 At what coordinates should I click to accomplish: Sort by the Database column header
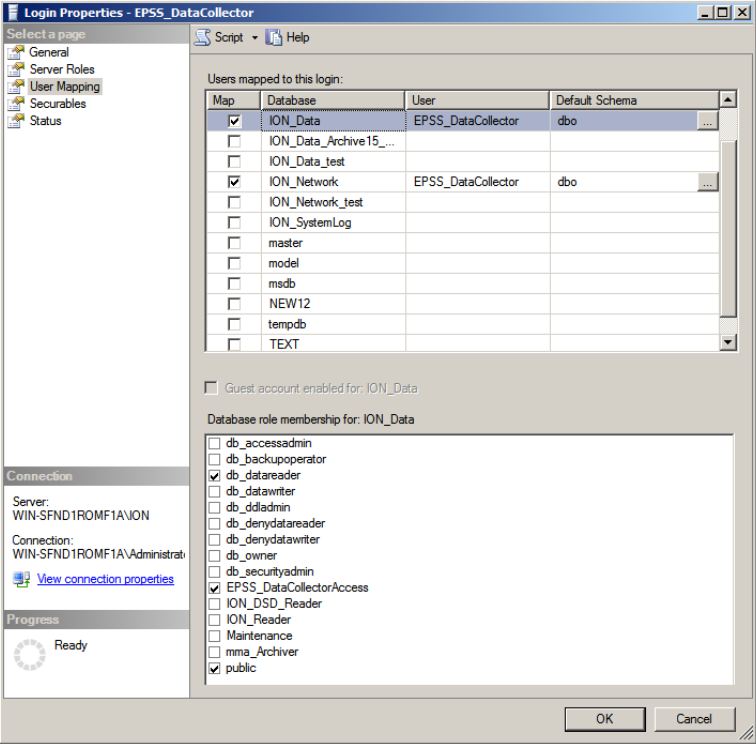(x=332, y=100)
